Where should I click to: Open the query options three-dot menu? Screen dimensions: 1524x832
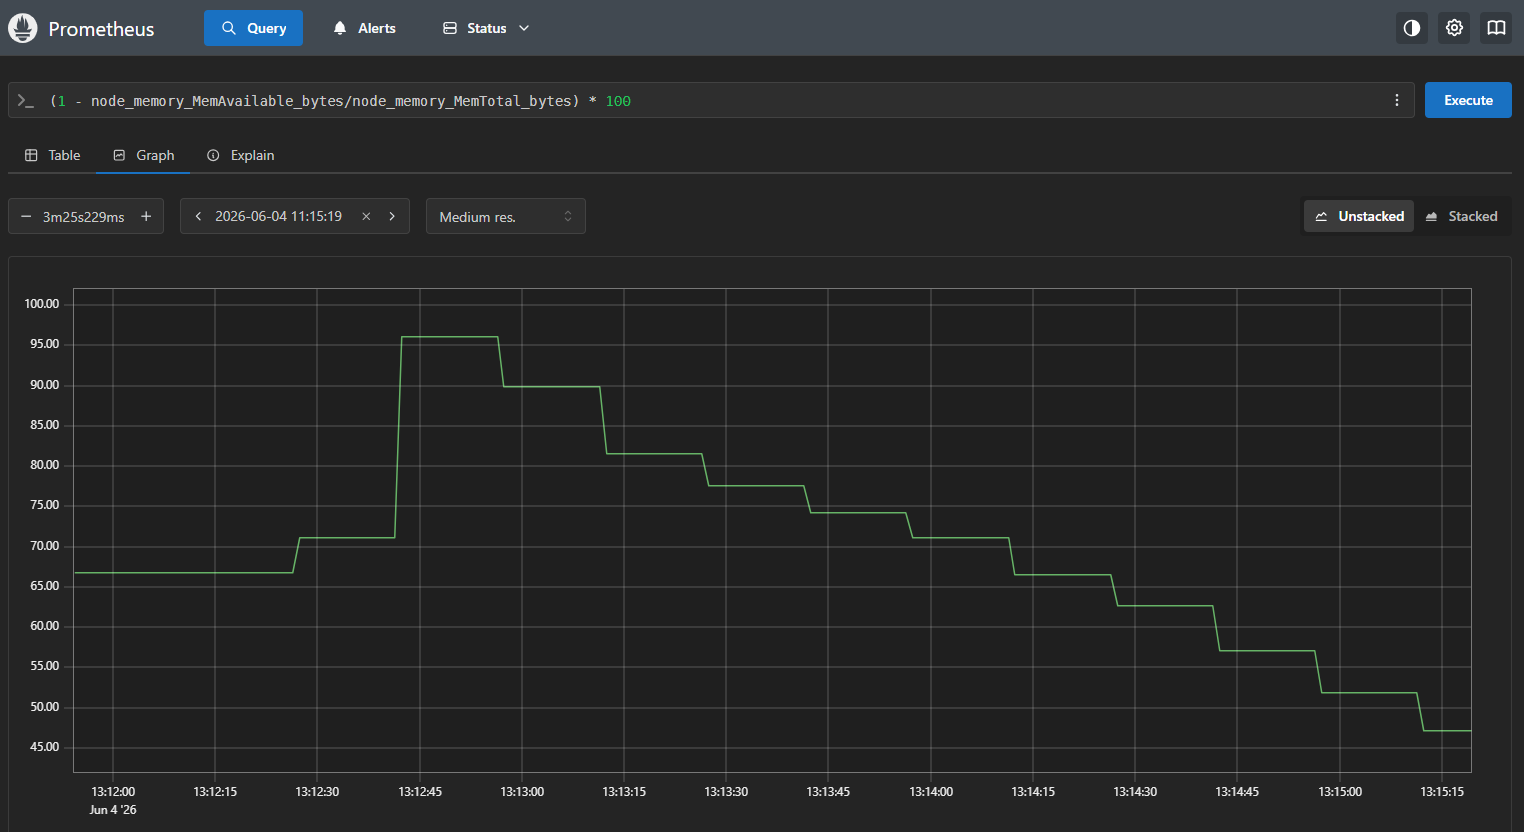click(x=1397, y=100)
